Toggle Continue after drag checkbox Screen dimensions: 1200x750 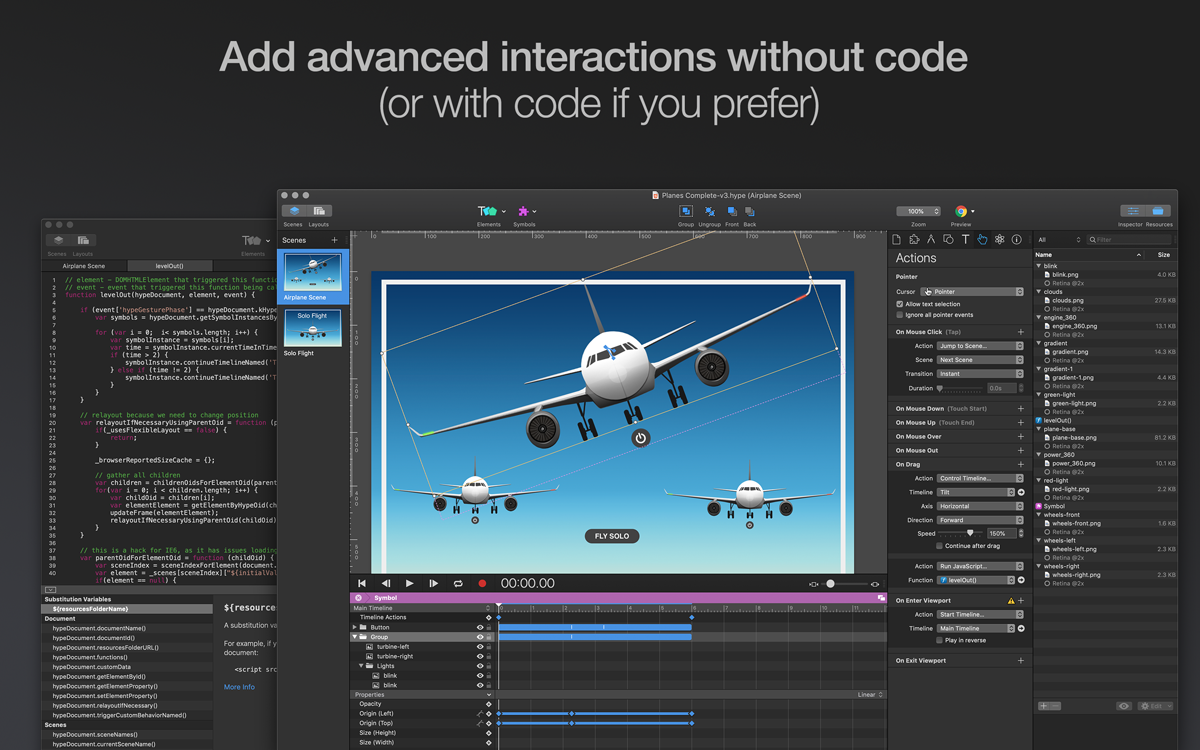pyautogui.click(x=939, y=546)
